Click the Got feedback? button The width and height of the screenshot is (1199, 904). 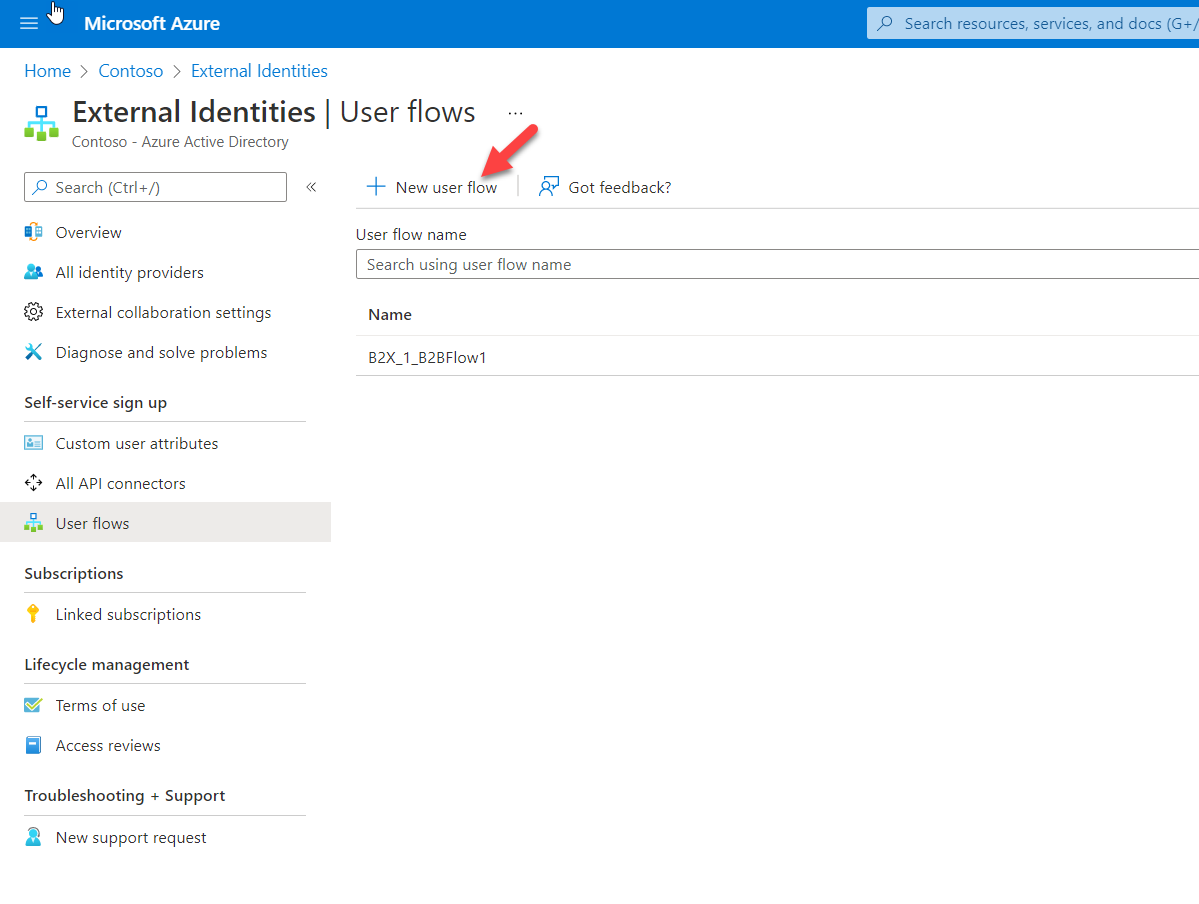(605, 187)
